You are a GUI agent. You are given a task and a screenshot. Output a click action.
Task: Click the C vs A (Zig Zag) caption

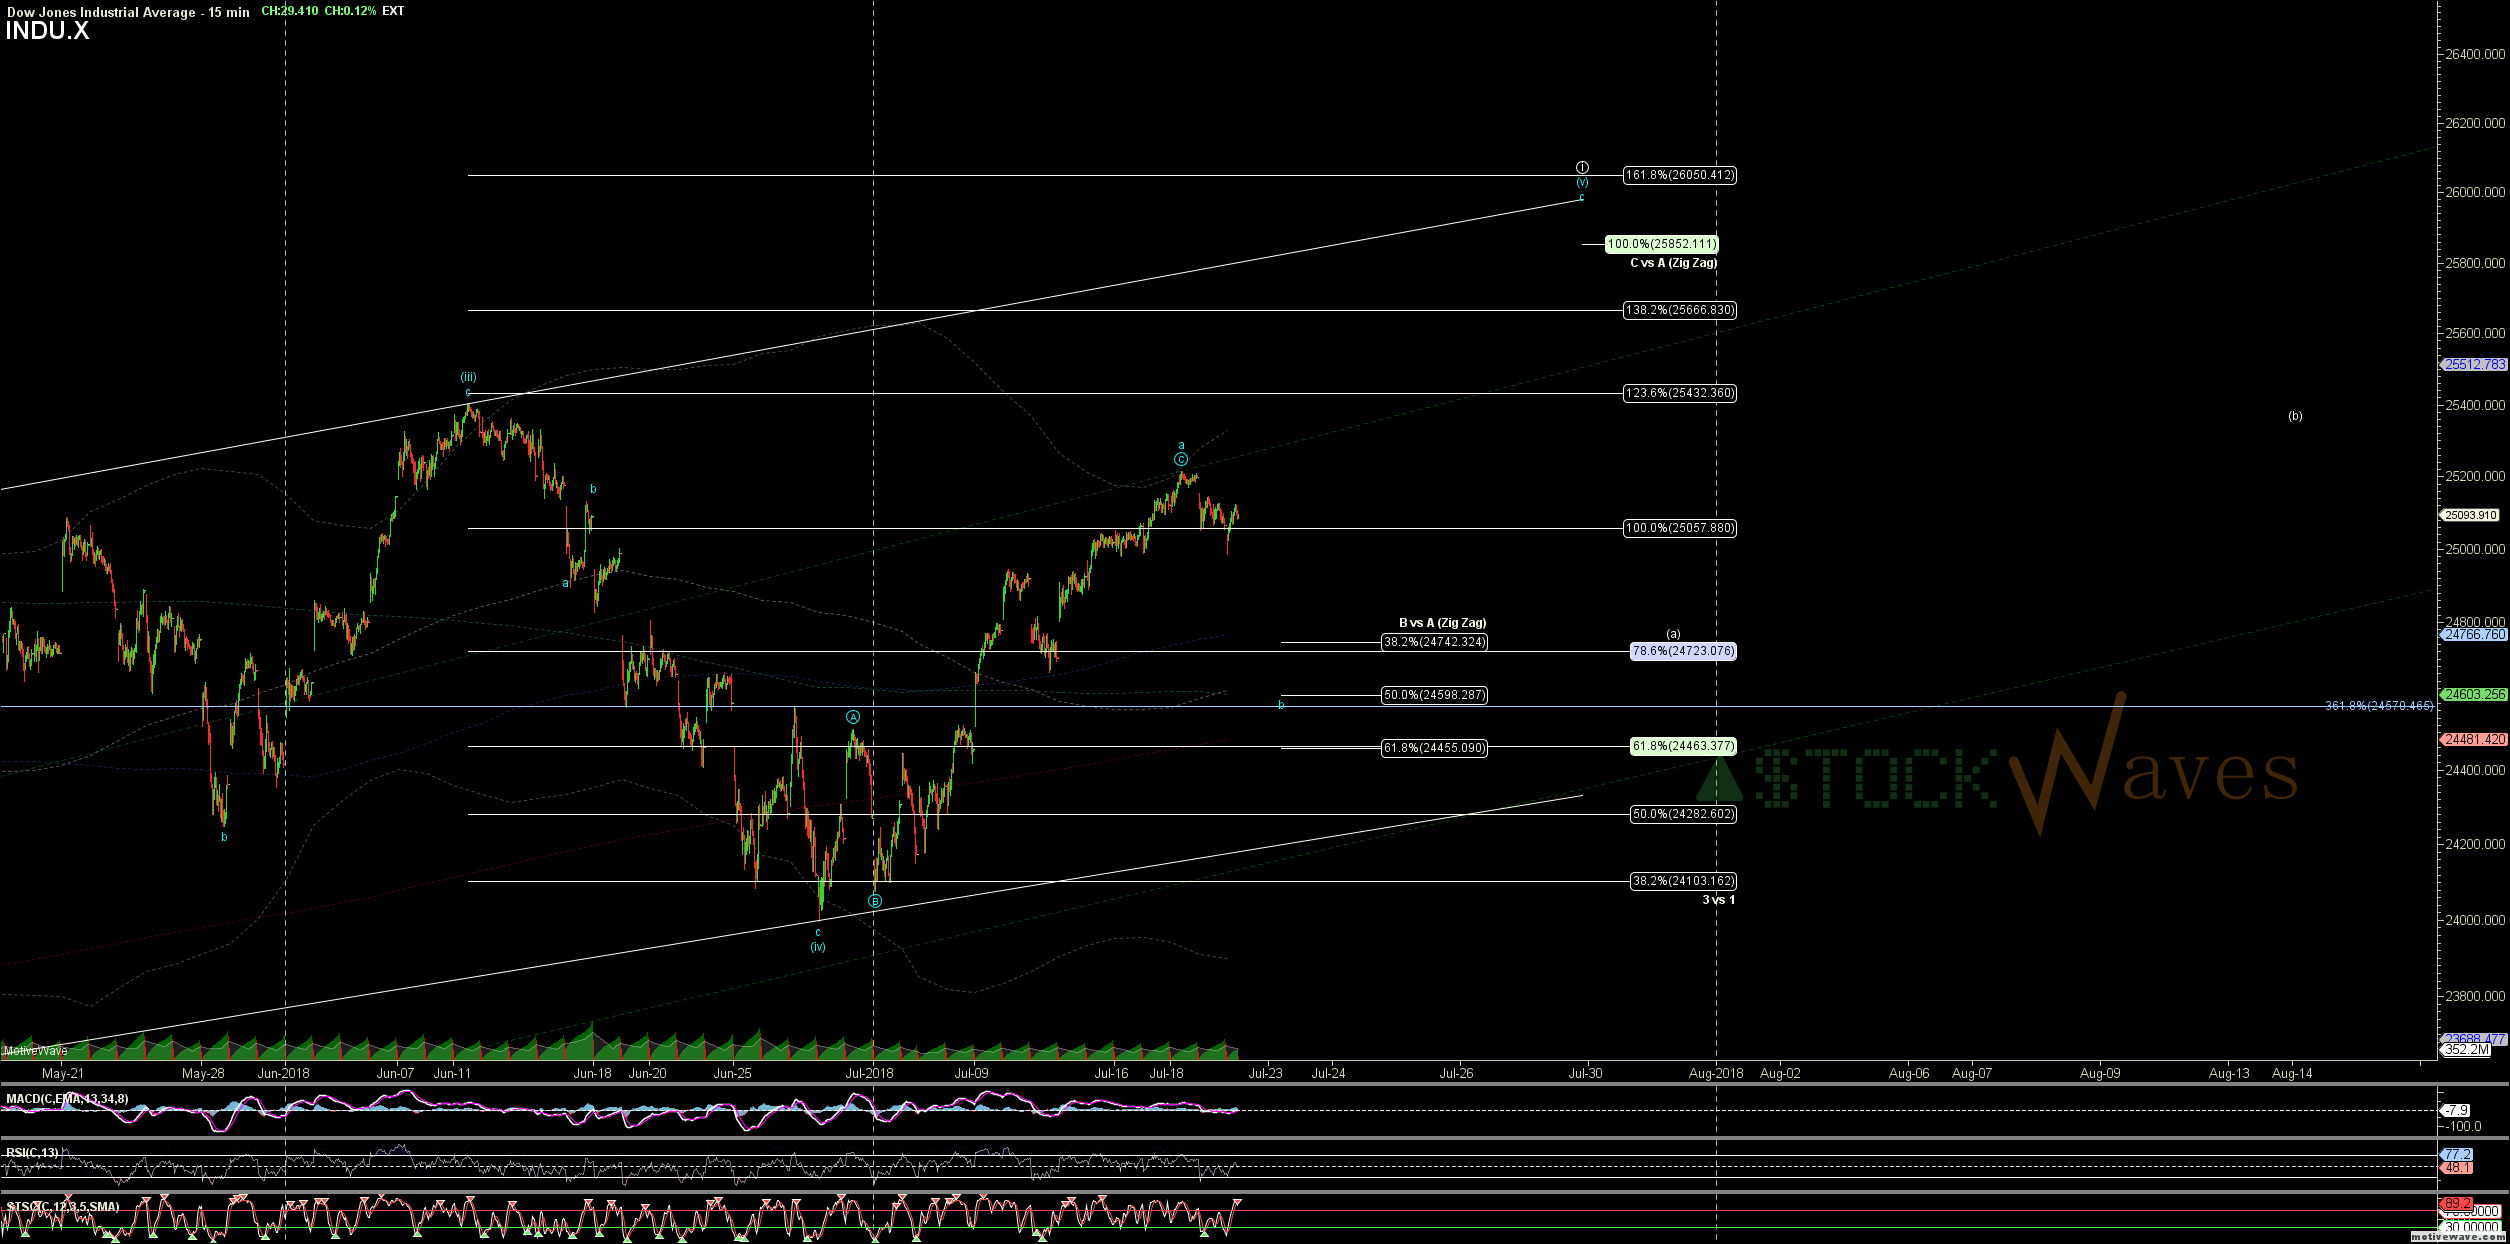pyautogui.click(x=1673, y=263)
